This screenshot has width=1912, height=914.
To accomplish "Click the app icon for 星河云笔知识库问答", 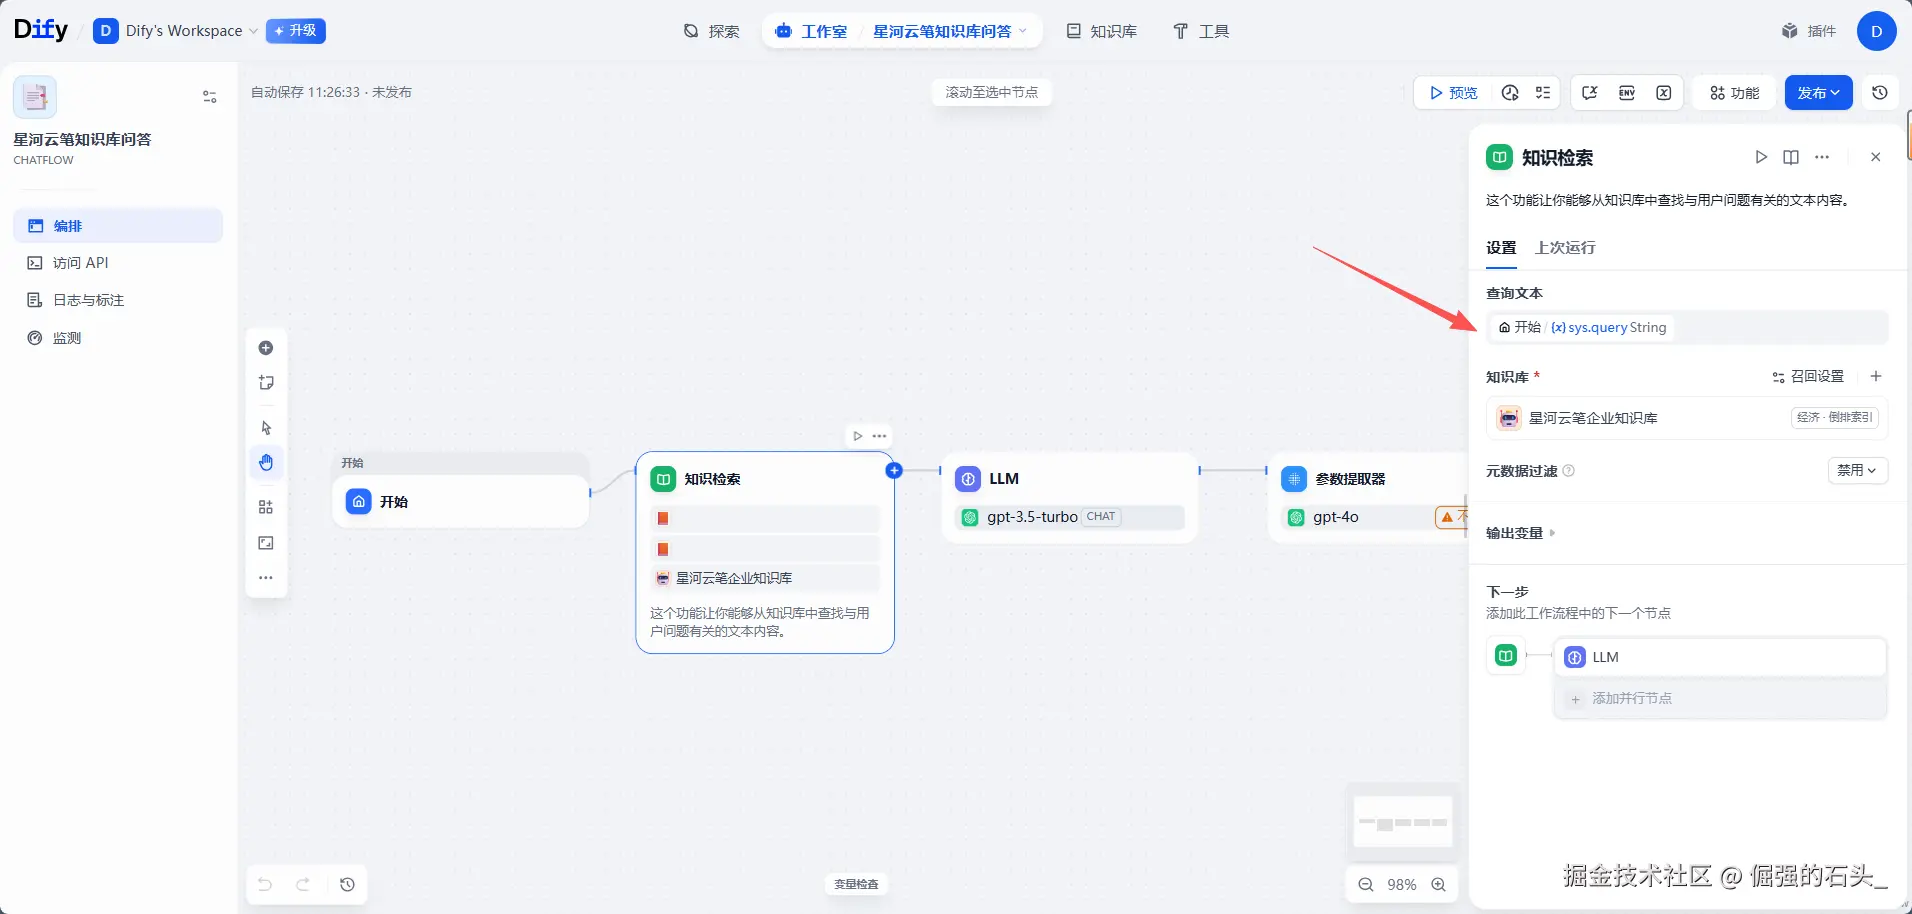I will point(35,97).
